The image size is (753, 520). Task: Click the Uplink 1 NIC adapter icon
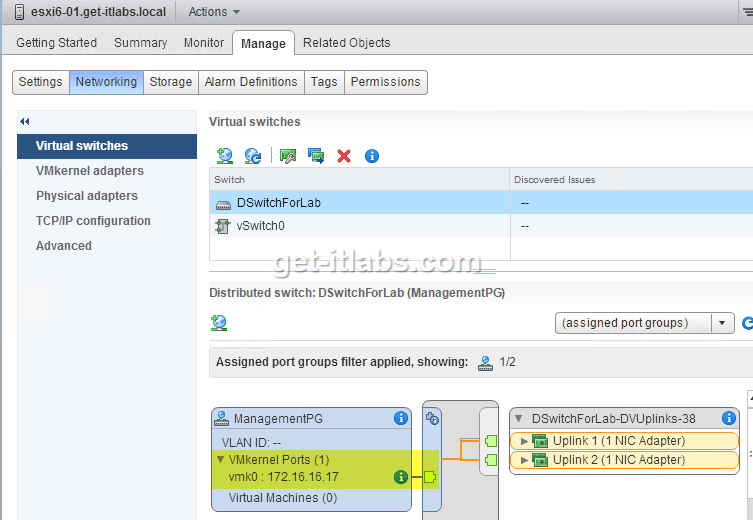pyautogui.click(x=540, y=441)
